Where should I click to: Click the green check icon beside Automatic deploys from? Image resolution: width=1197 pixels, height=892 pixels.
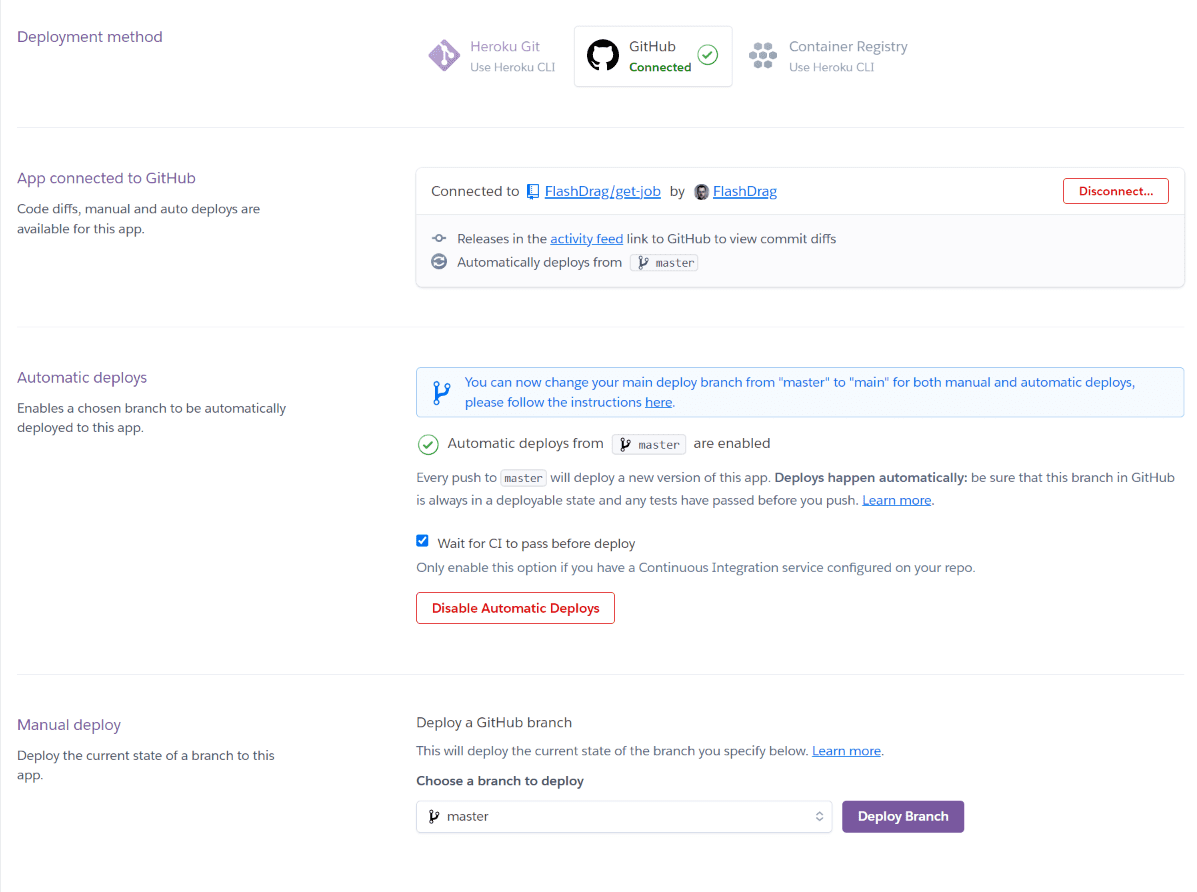click(428, 444)
